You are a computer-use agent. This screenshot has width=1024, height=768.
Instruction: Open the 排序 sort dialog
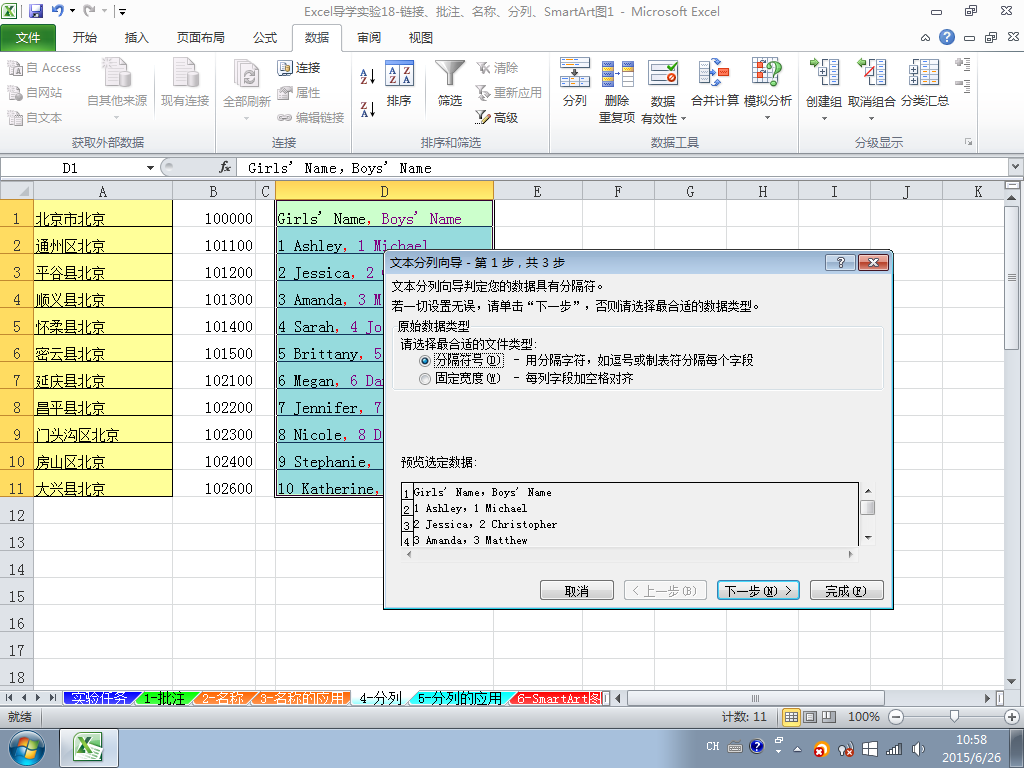pyautogui.click(x=399, y=84)
